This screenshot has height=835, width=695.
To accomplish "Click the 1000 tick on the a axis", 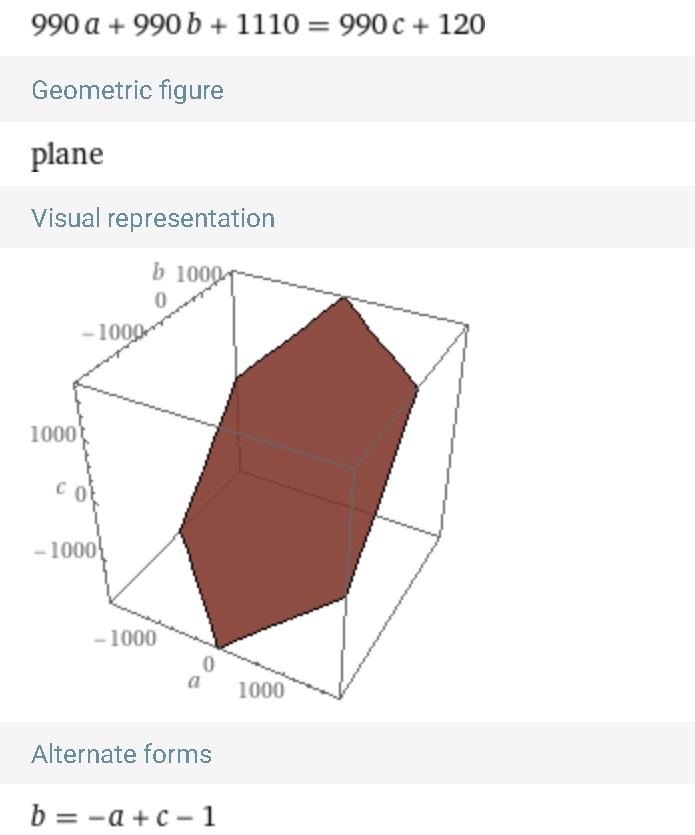I will [x=260, y=690].
